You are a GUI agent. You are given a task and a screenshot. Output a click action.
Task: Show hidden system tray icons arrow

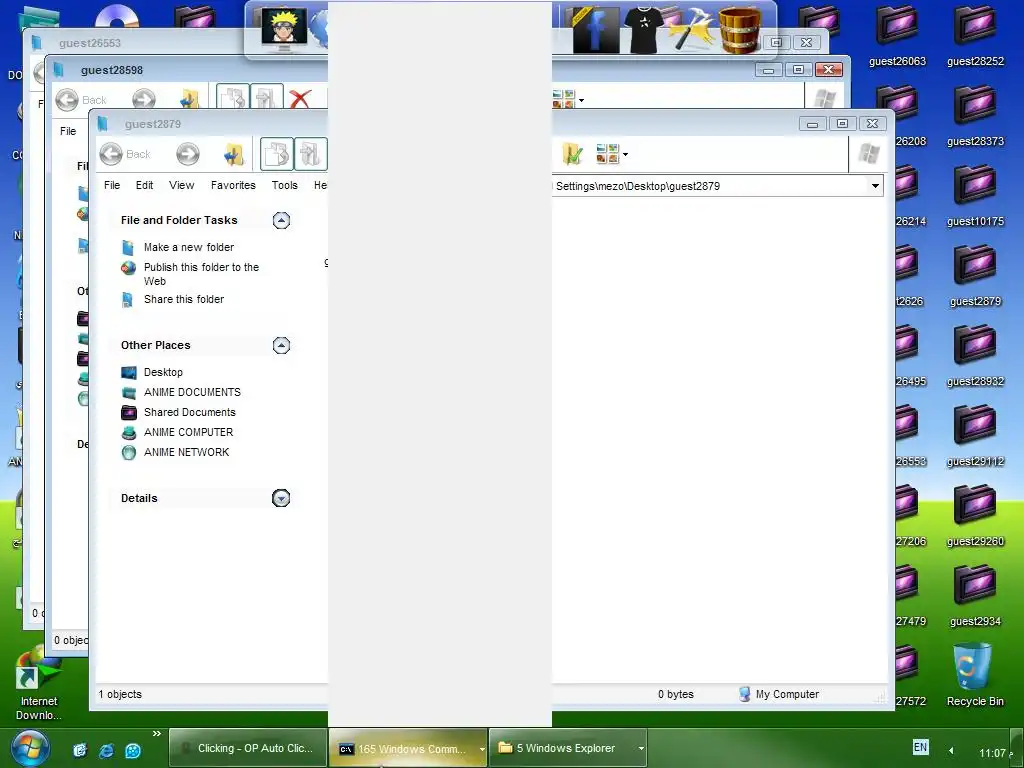pos(951,750)
